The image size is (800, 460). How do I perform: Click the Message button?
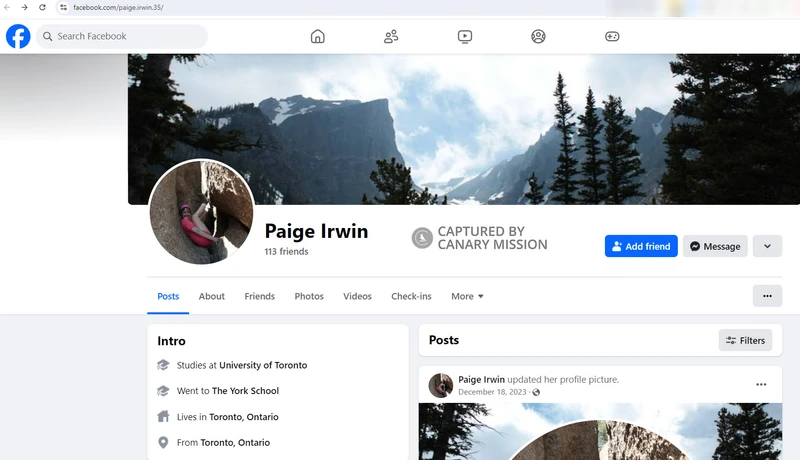pyautogui.click(x=715, y=246)
